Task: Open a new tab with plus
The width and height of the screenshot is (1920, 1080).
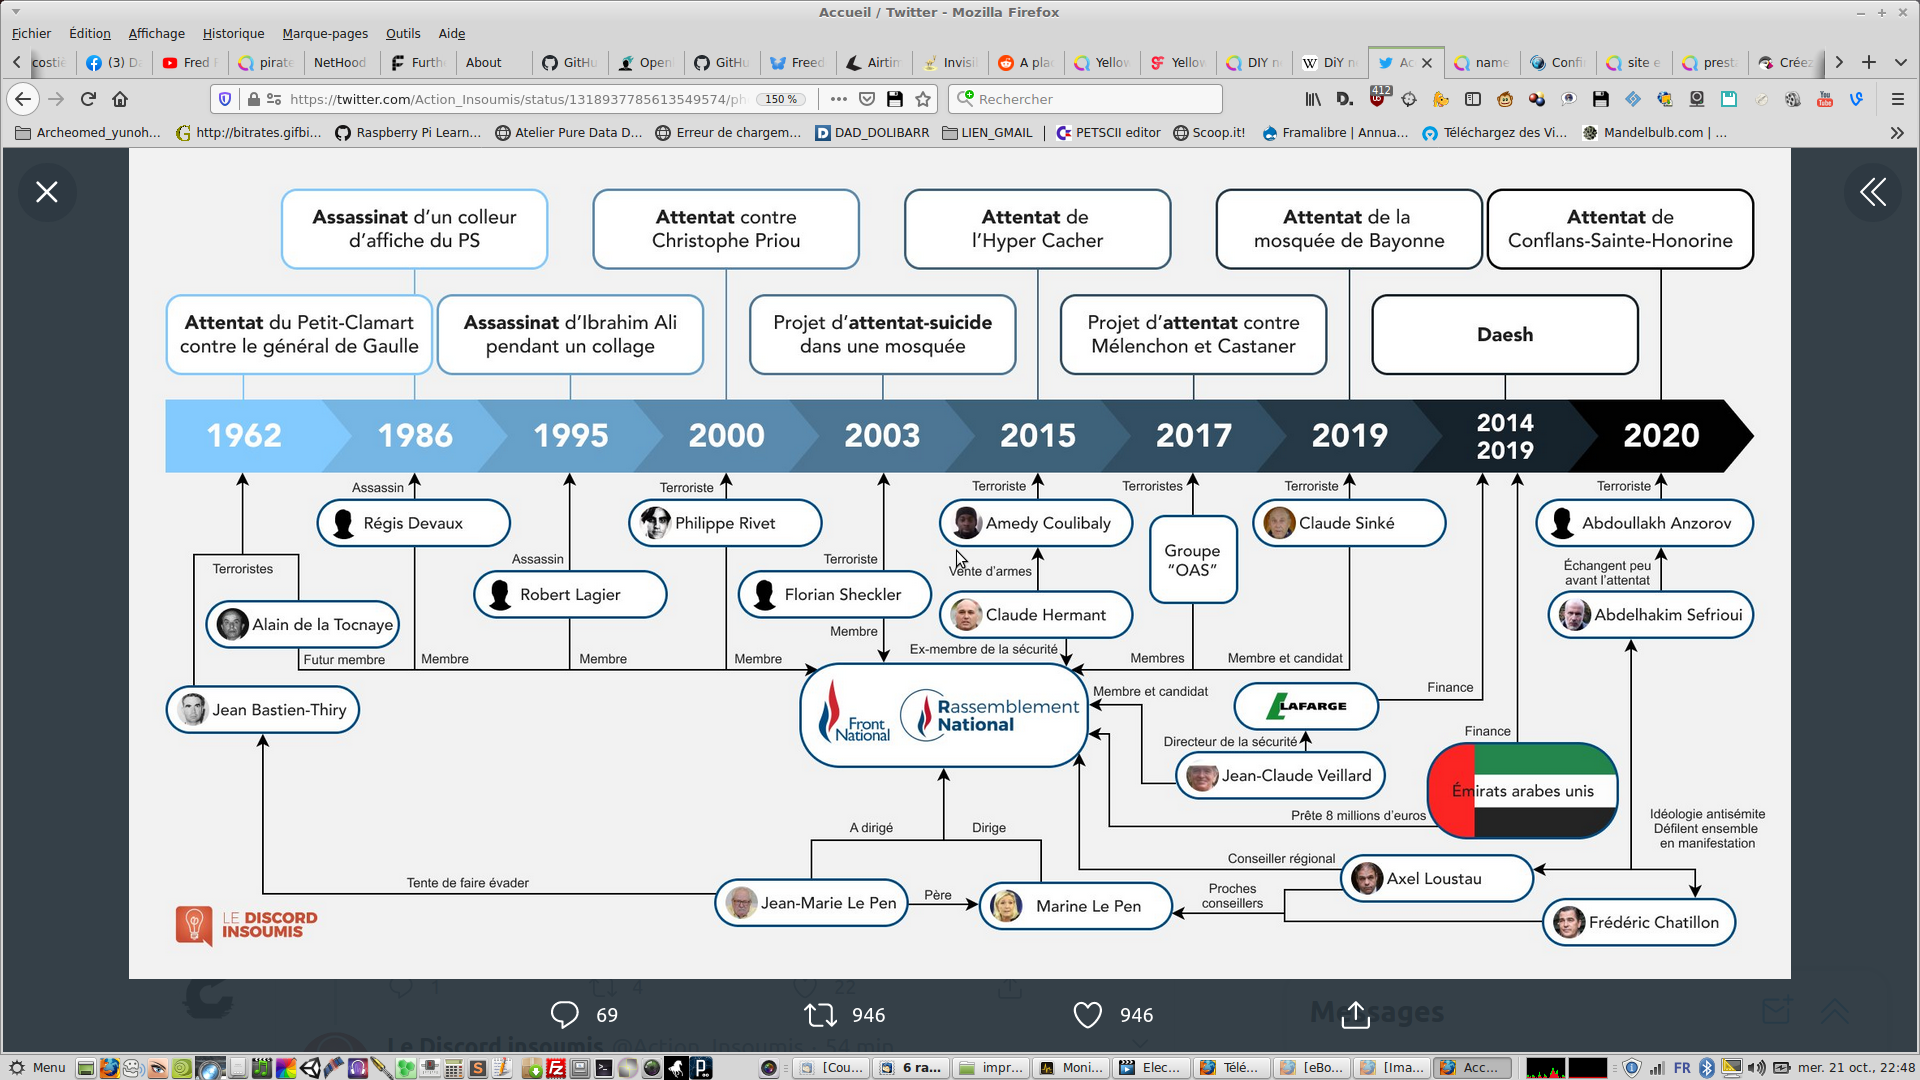Action: 1868,62
